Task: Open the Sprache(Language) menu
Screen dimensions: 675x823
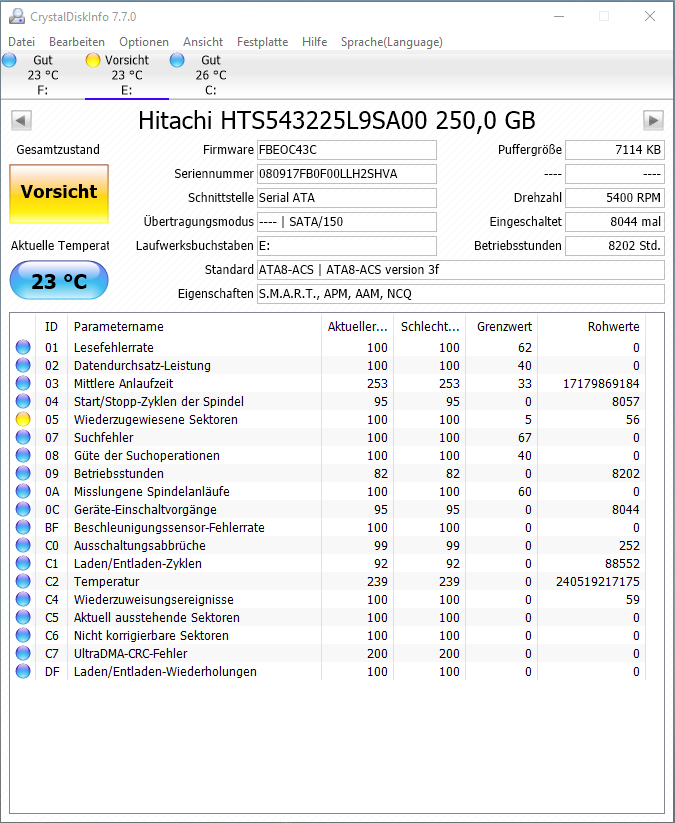Action: [x=392, y=42]
